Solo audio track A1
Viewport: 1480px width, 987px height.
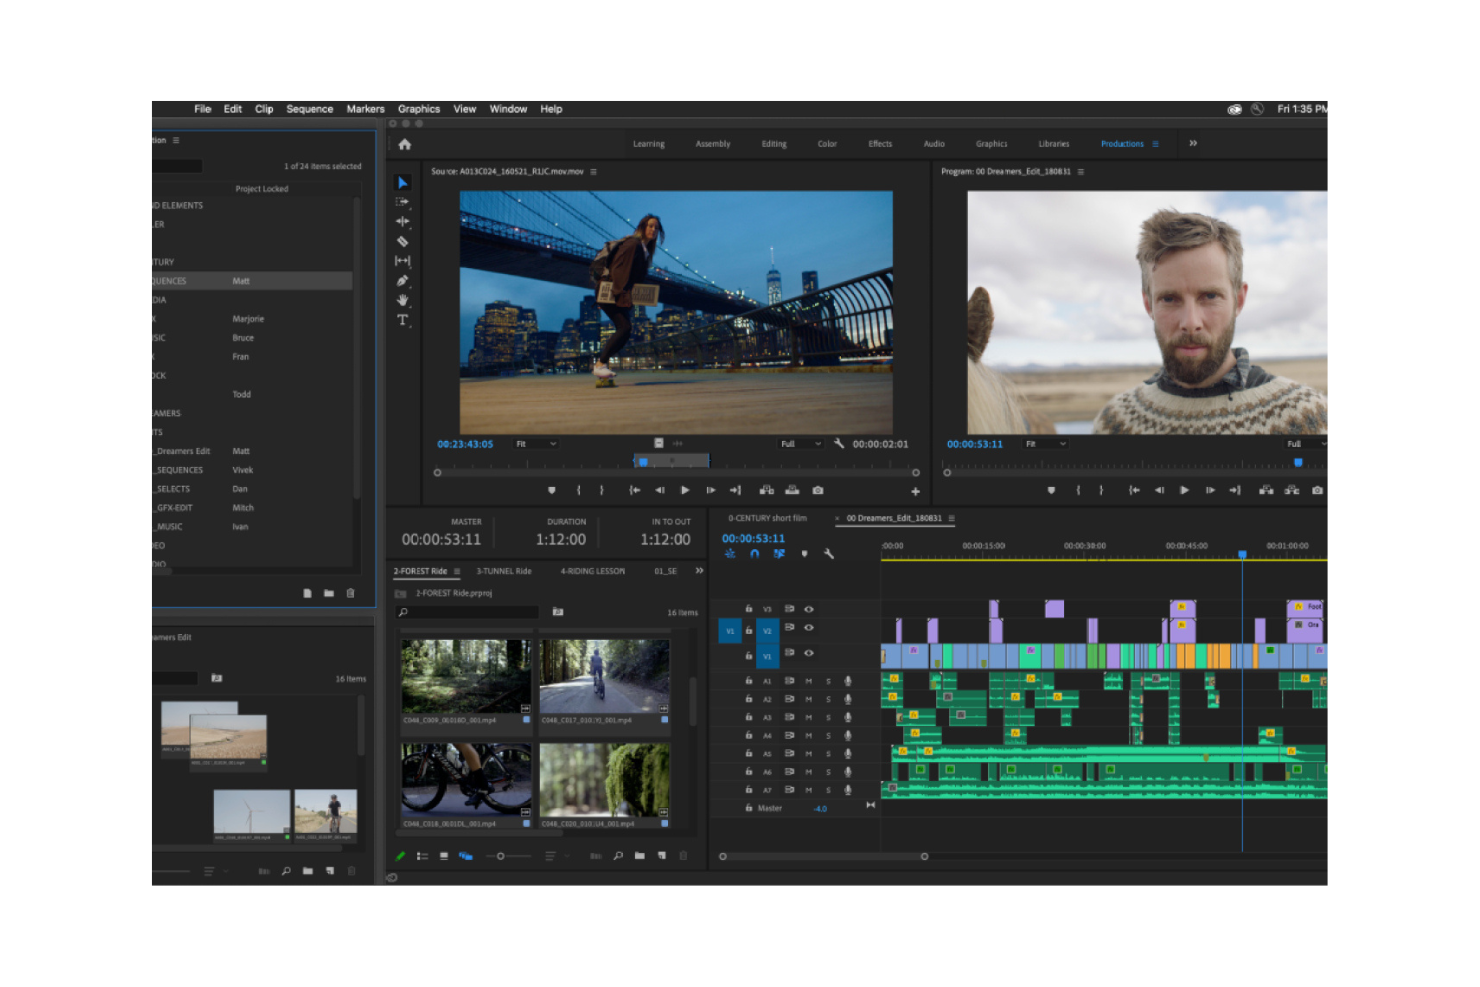click(x=829, y=680)
